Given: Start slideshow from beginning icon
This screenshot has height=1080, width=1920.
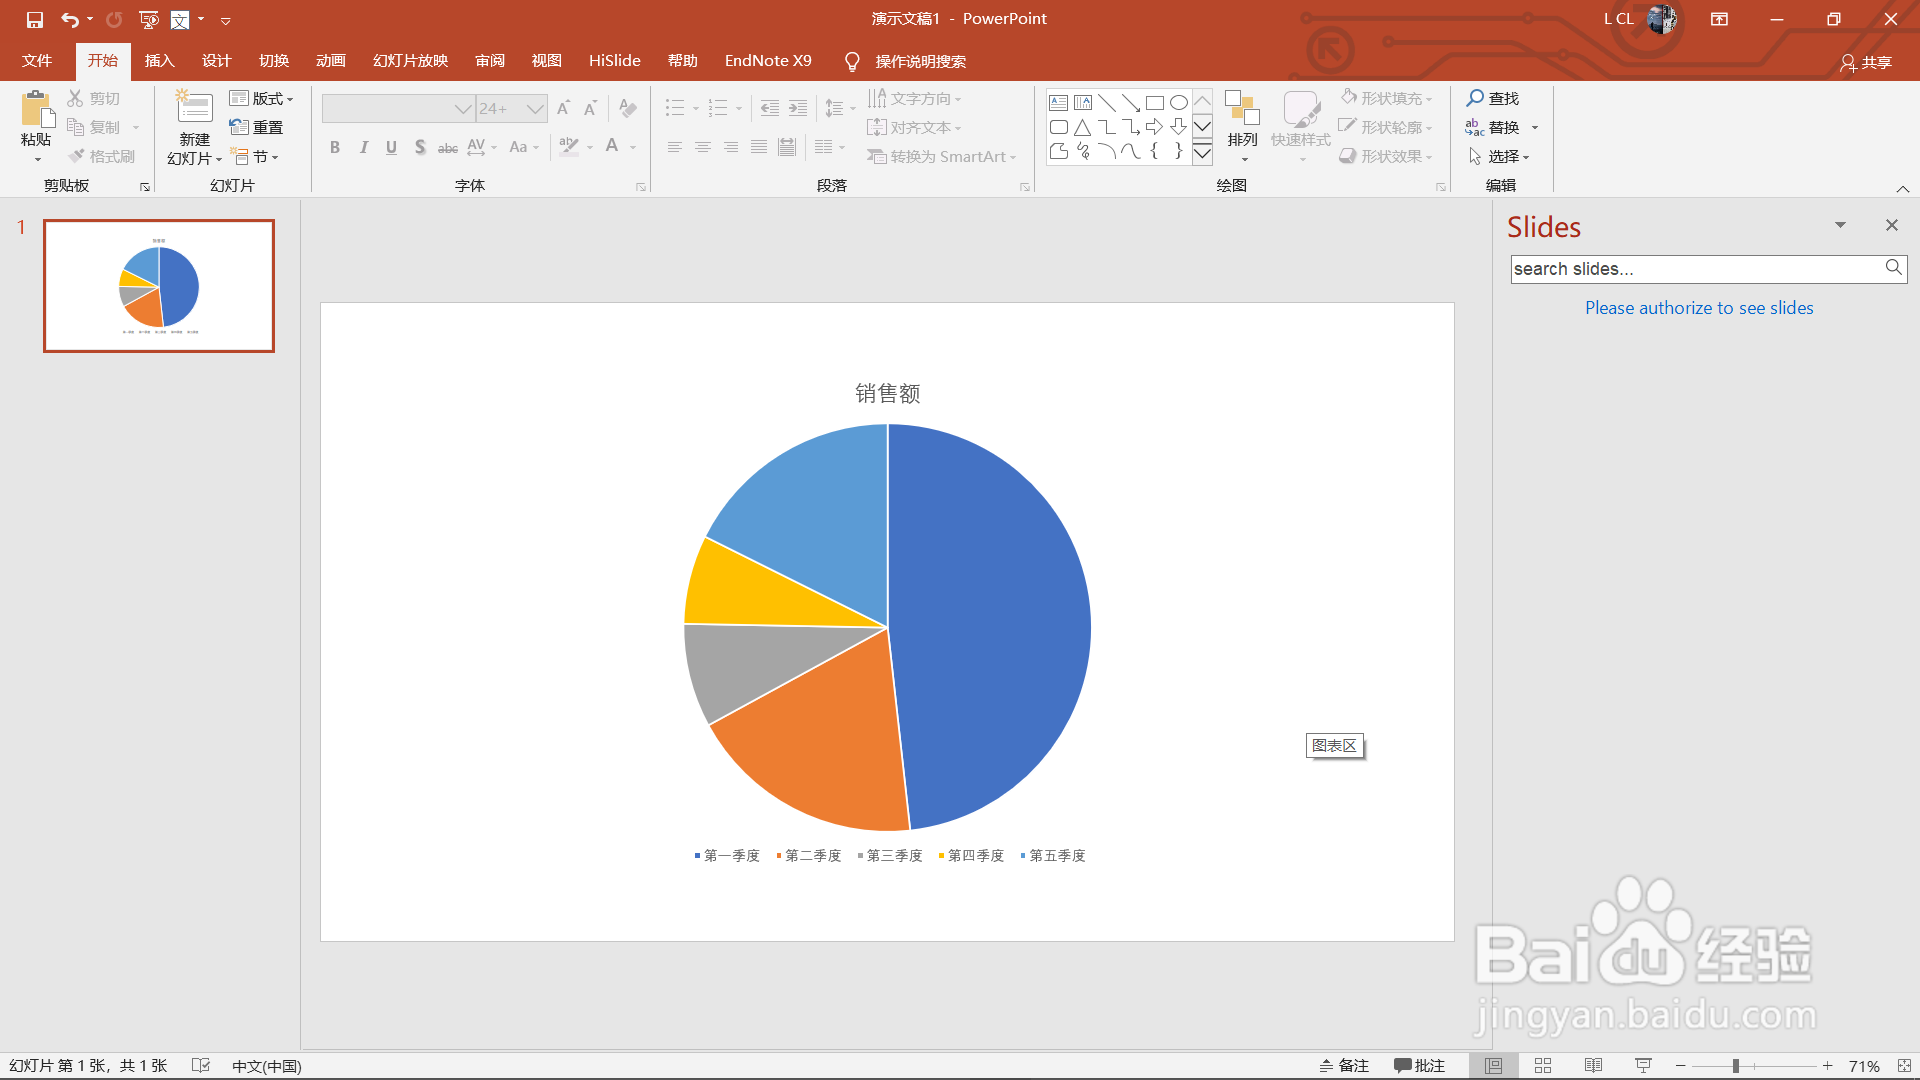Looking at the screenshot, I should (149, 19).
